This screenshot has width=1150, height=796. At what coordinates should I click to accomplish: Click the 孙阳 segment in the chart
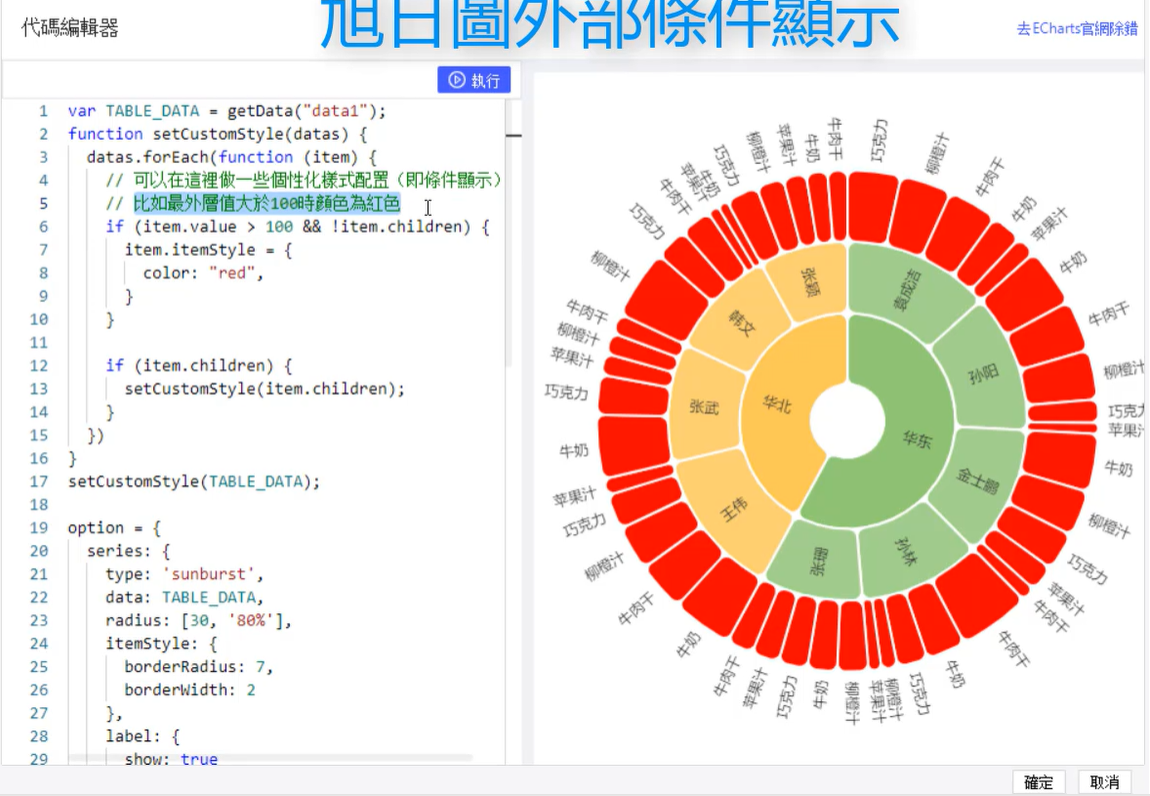point(982,376)
